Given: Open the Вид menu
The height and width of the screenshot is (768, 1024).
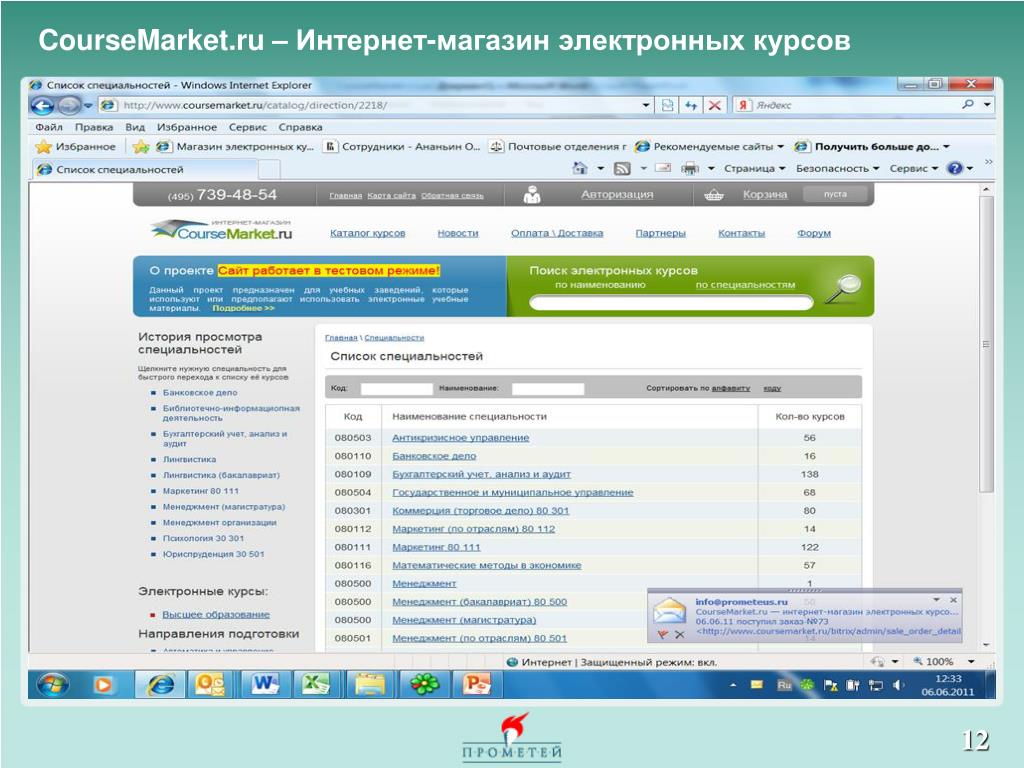Looking at the screenshot, I should 135,127.
